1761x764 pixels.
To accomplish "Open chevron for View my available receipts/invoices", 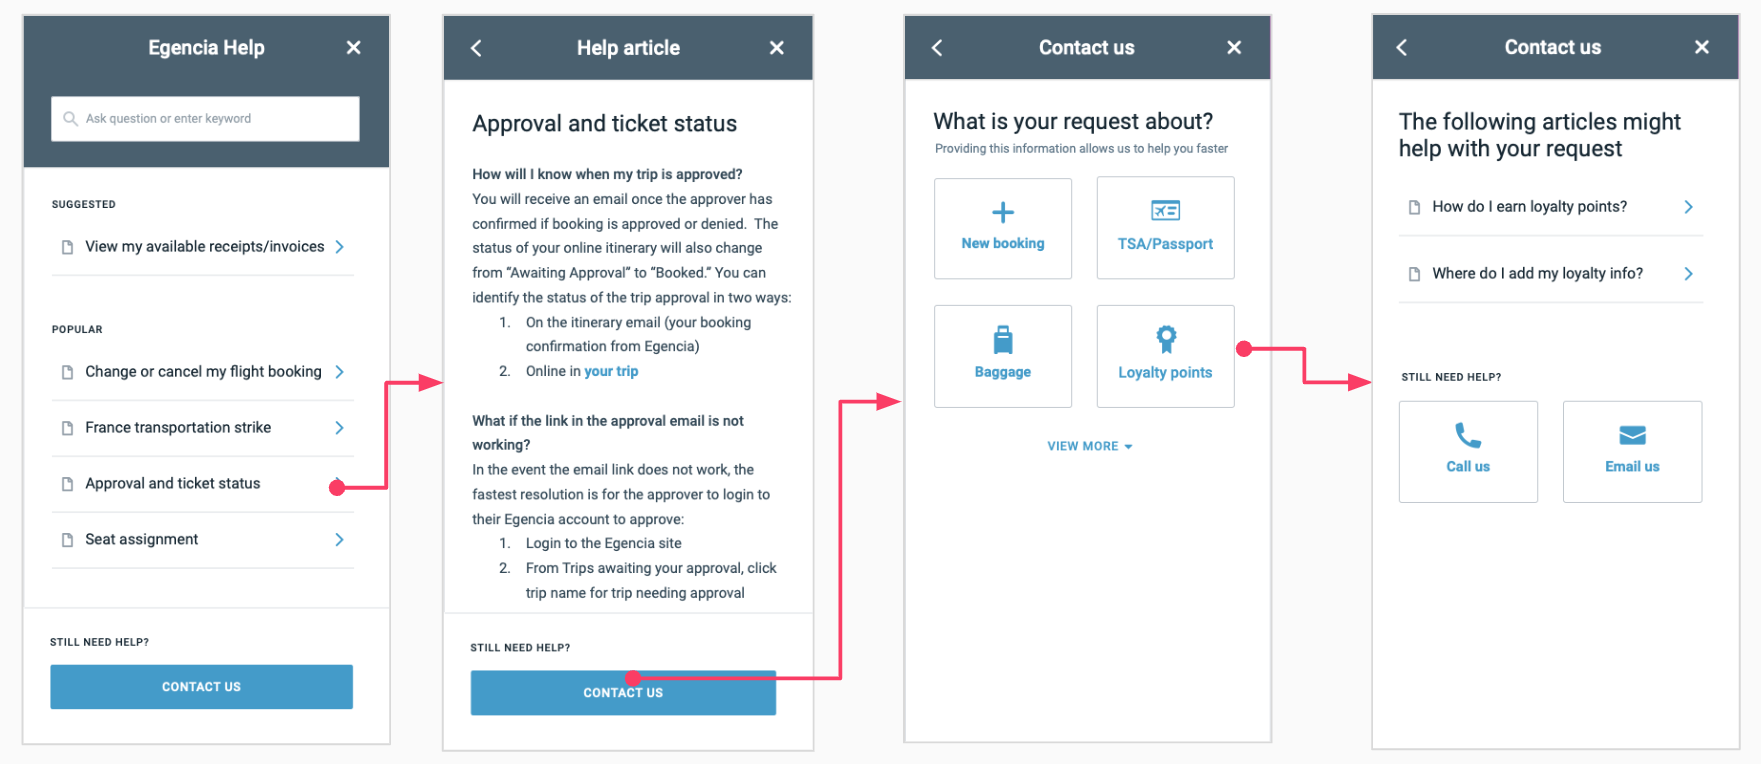I will 340,246.
